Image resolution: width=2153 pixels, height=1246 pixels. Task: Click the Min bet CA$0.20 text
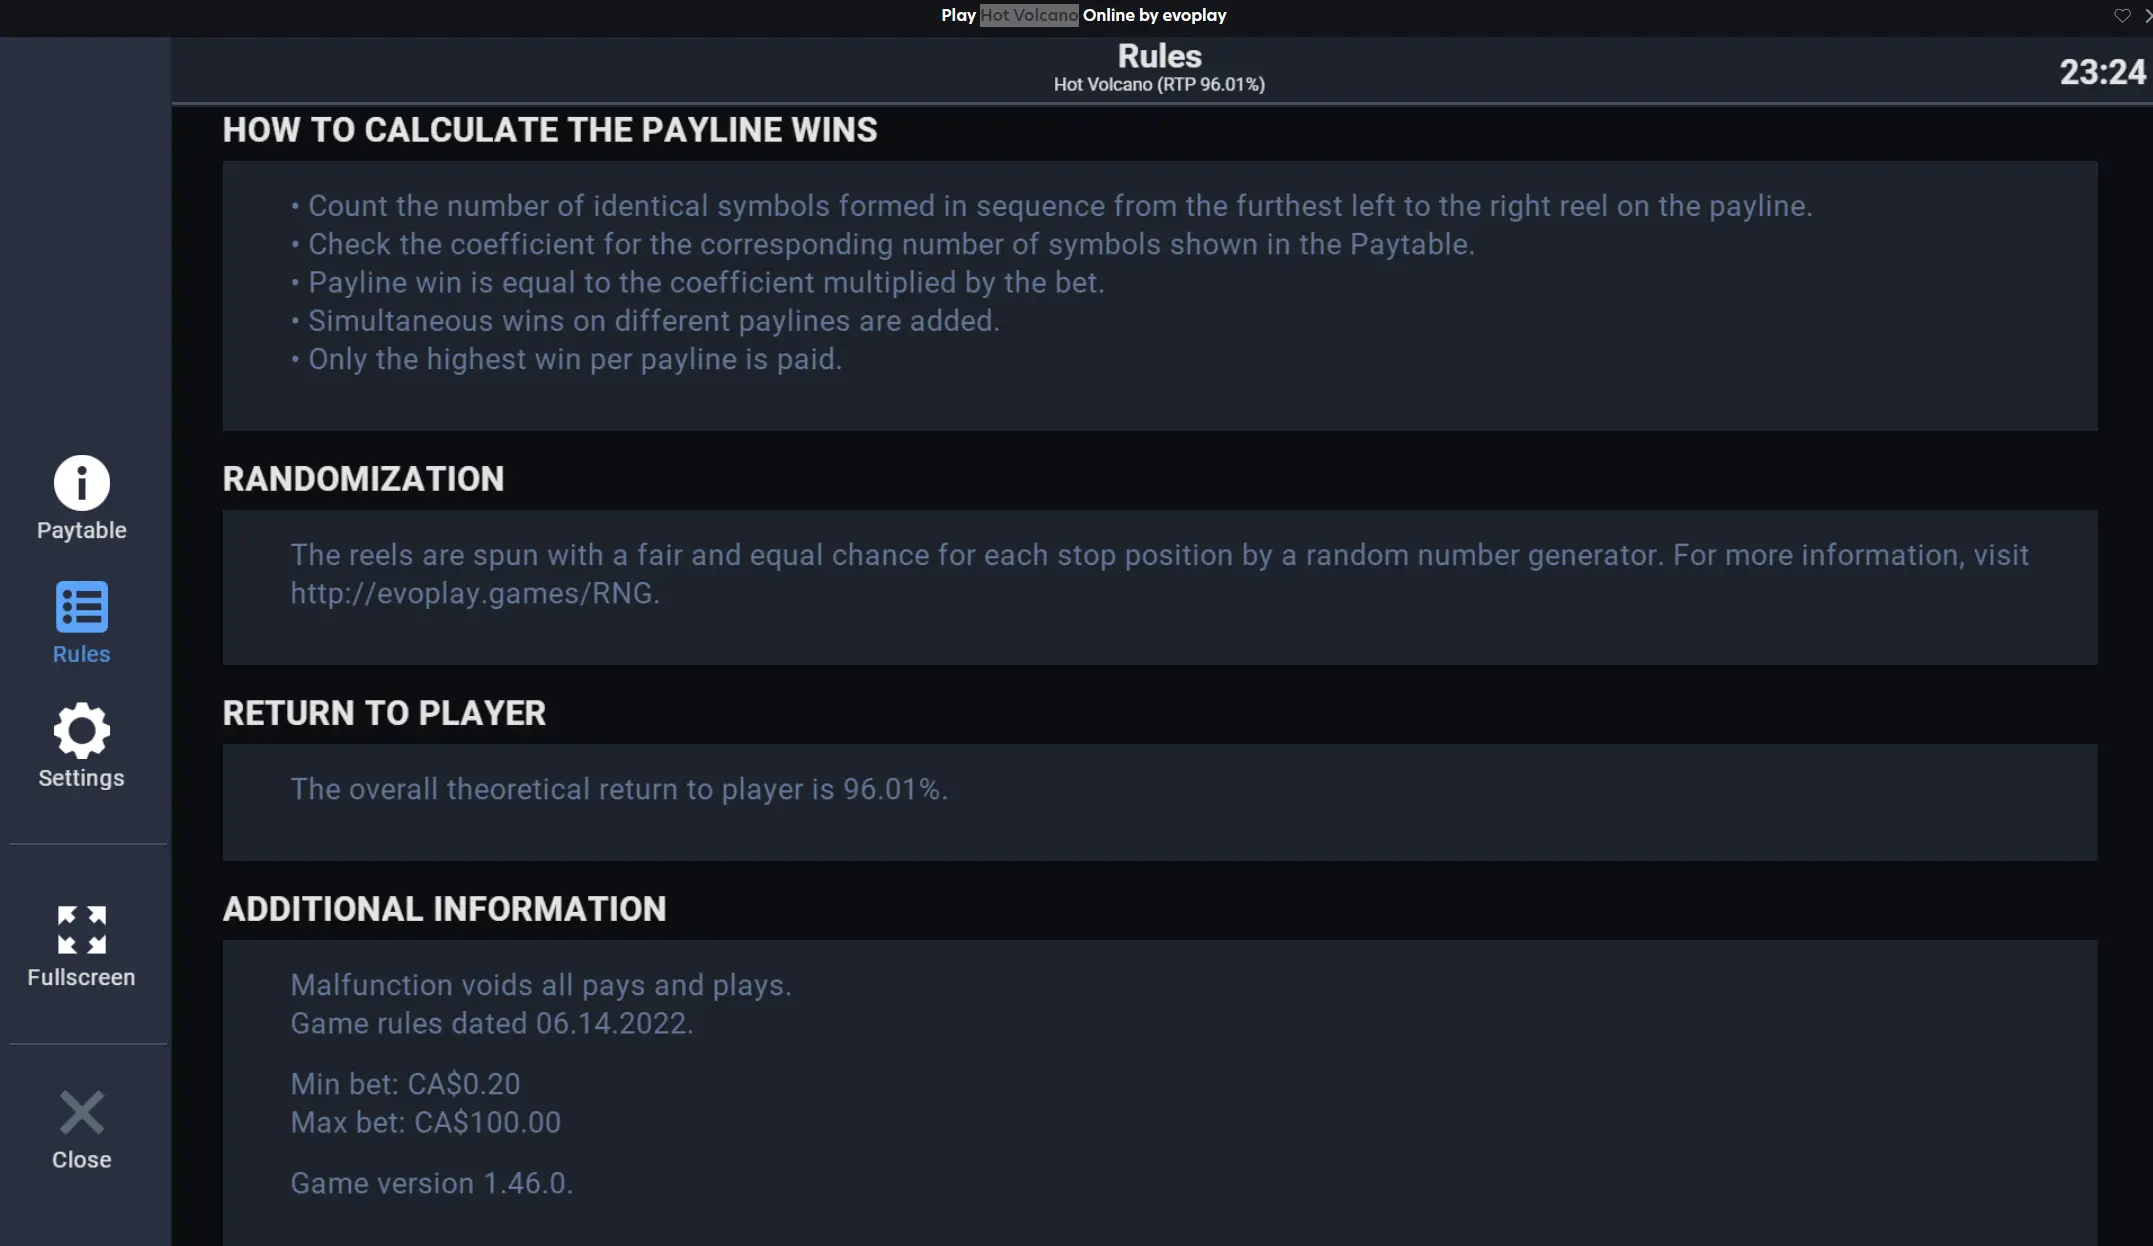pyautogui.click(x=405, y=1084)
